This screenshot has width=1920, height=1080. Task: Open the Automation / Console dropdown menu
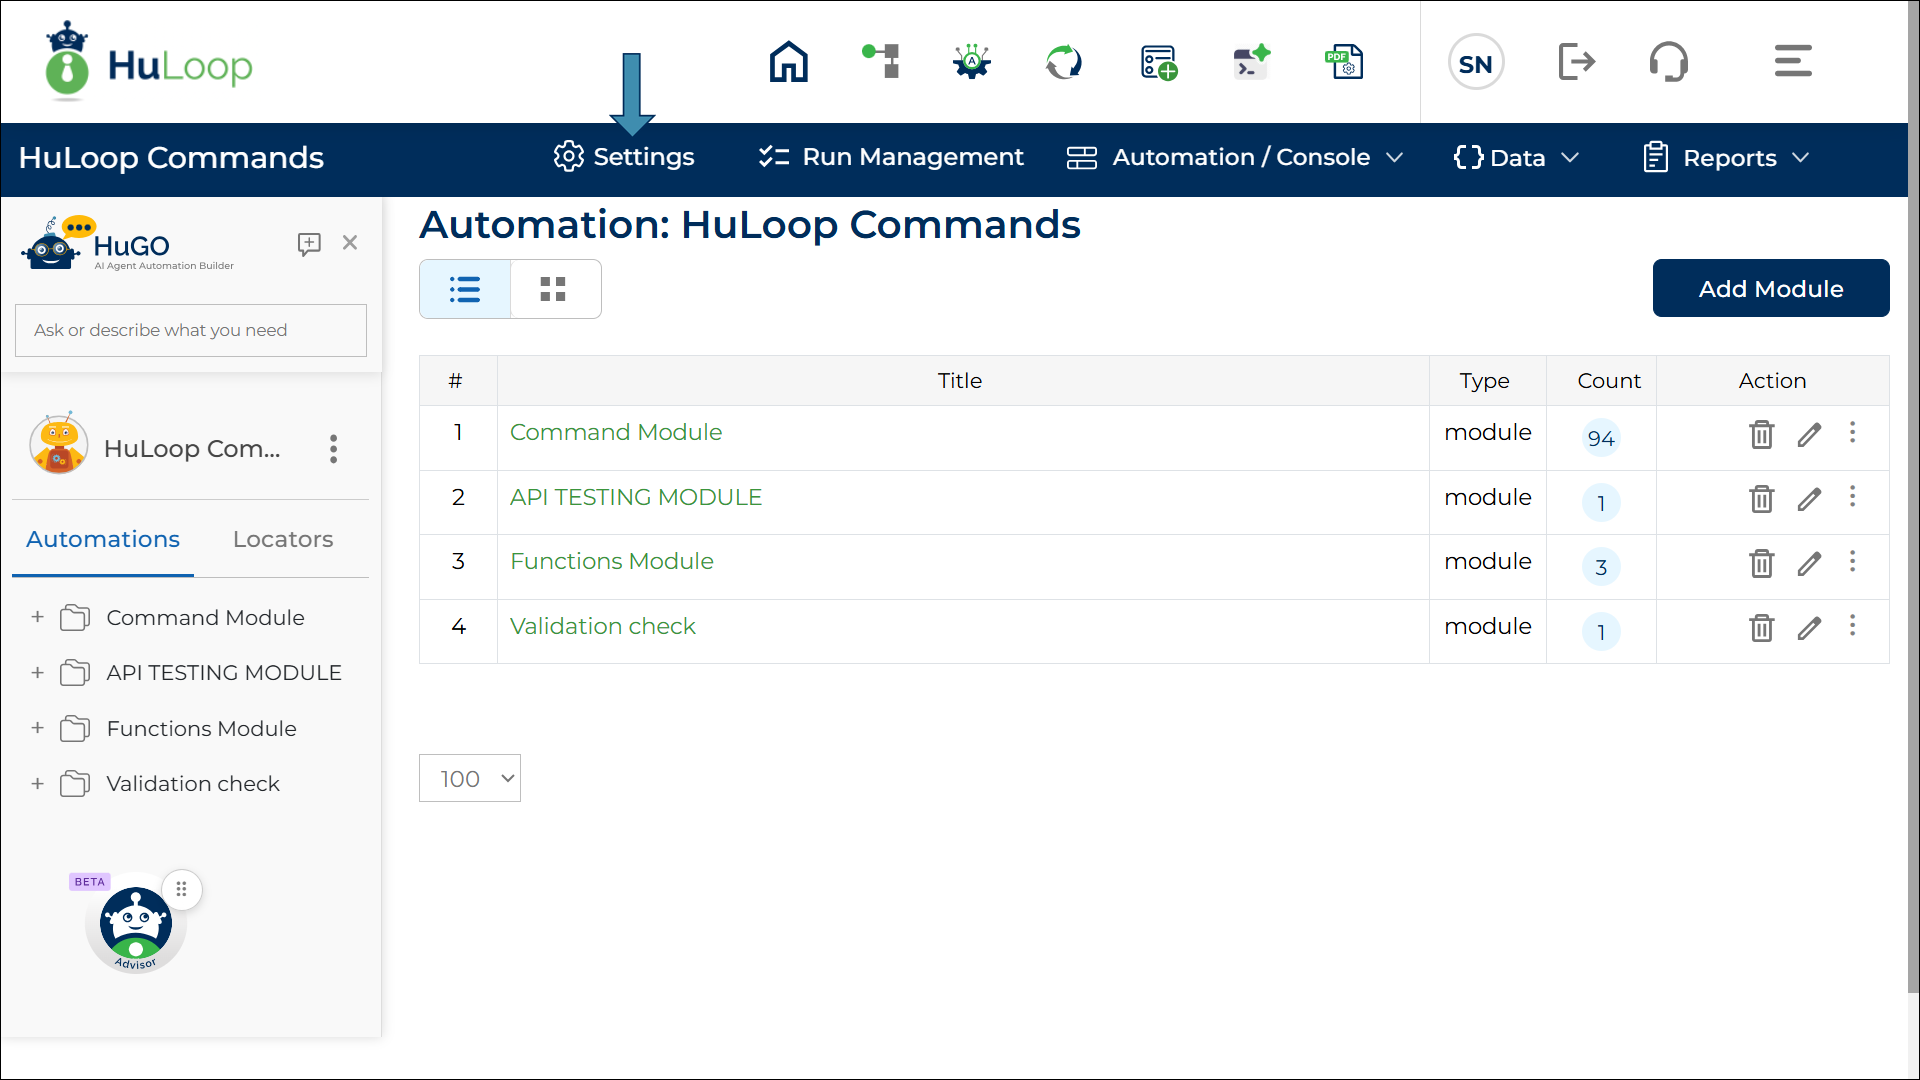pyautogui.click(x=1235, y=158)
